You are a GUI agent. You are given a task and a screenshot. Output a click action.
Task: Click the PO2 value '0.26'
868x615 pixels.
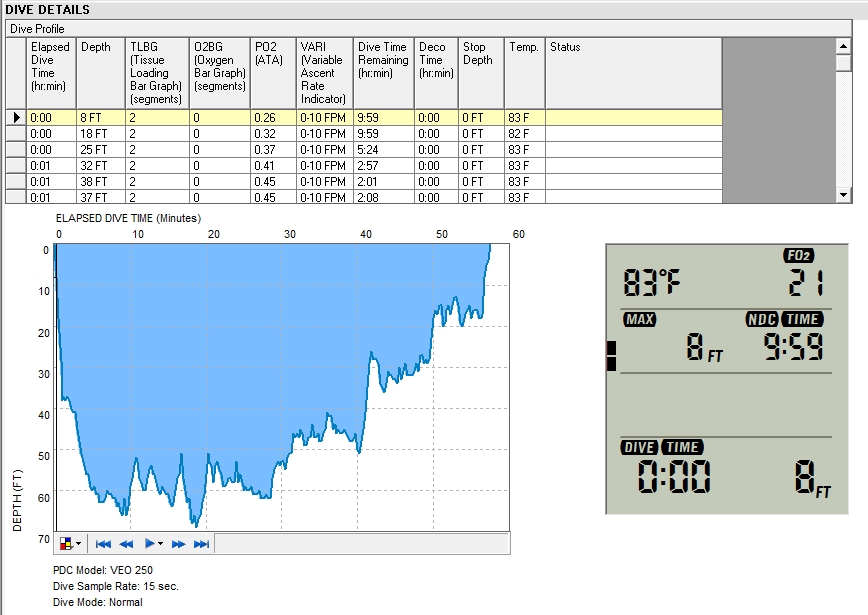pos(273,117)
